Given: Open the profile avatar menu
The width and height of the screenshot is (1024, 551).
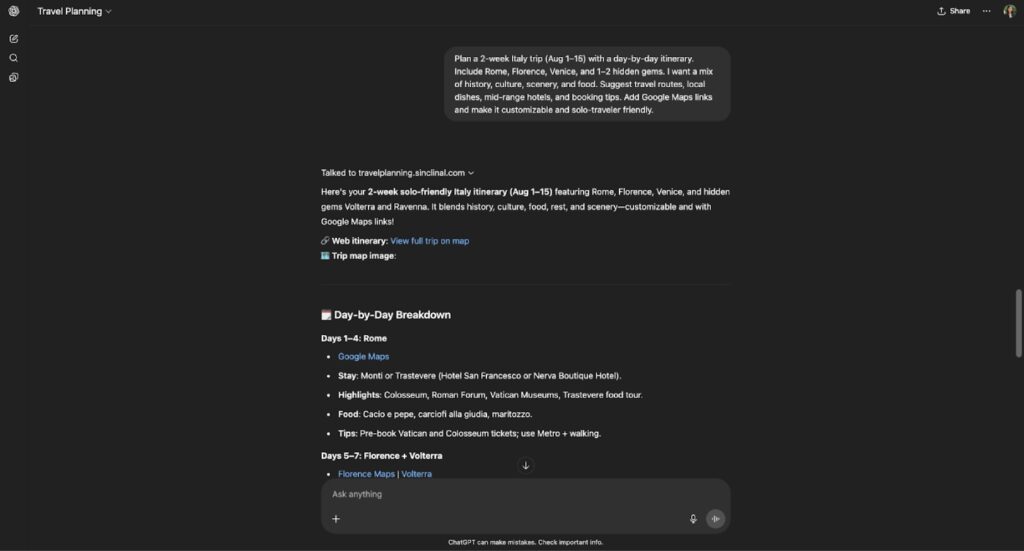Looking at the screenshot, I should (1010, 11).
